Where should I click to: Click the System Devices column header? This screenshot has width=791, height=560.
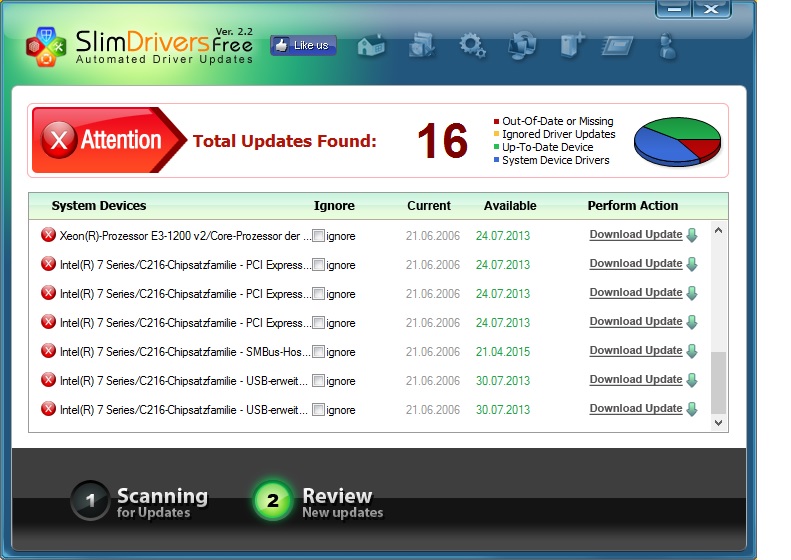(99, 206)
